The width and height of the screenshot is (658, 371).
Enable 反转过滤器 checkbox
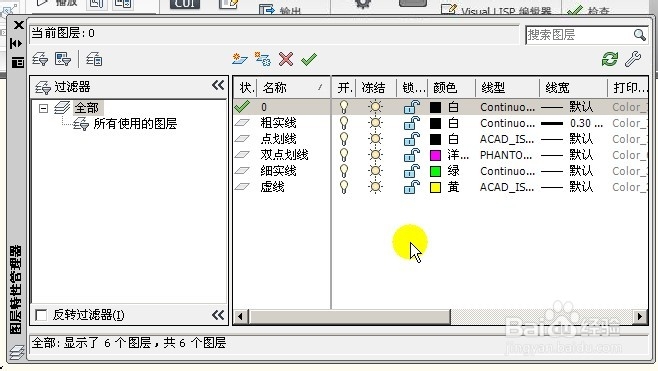(x=41, y=315)
